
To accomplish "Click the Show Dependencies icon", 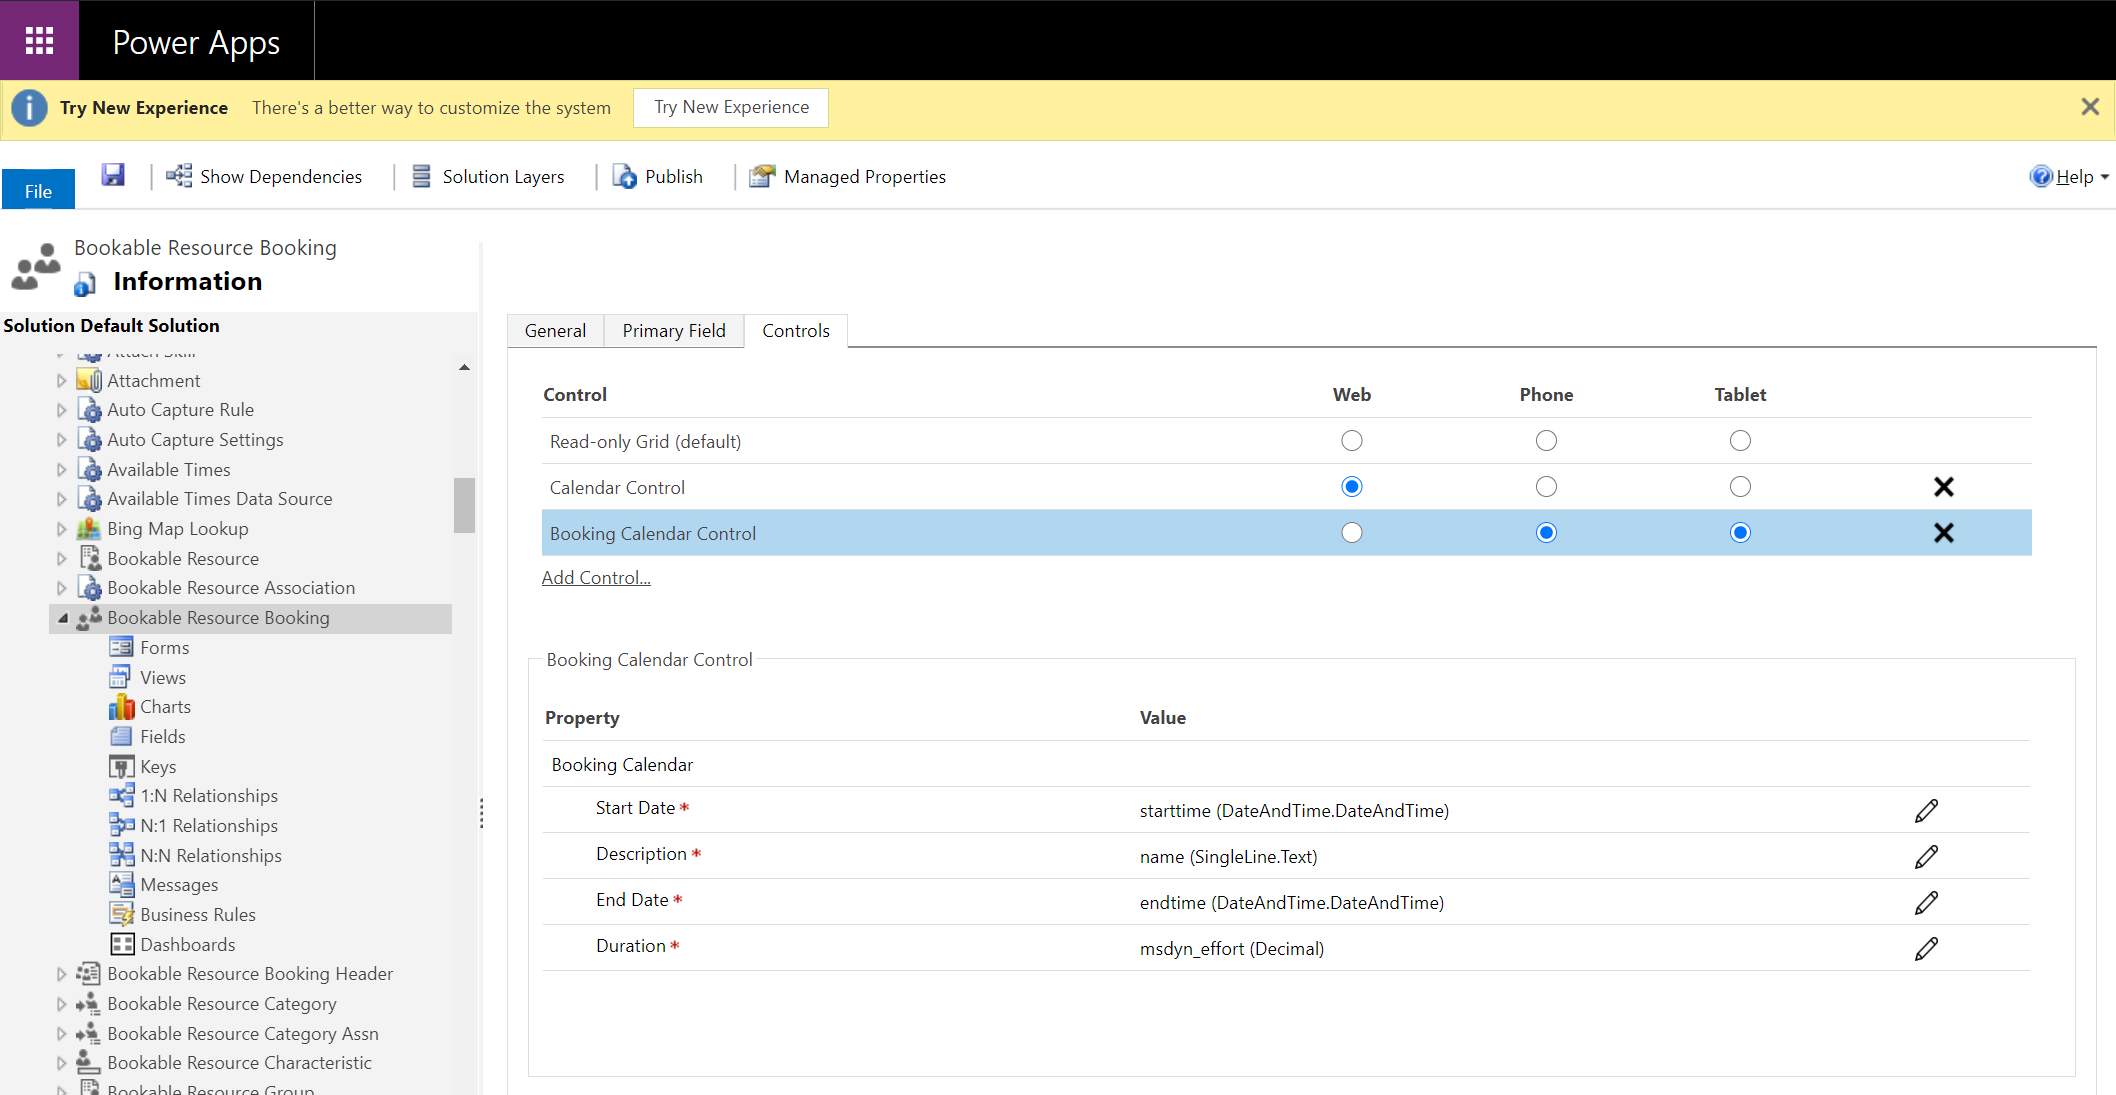I will pos(177,176).
